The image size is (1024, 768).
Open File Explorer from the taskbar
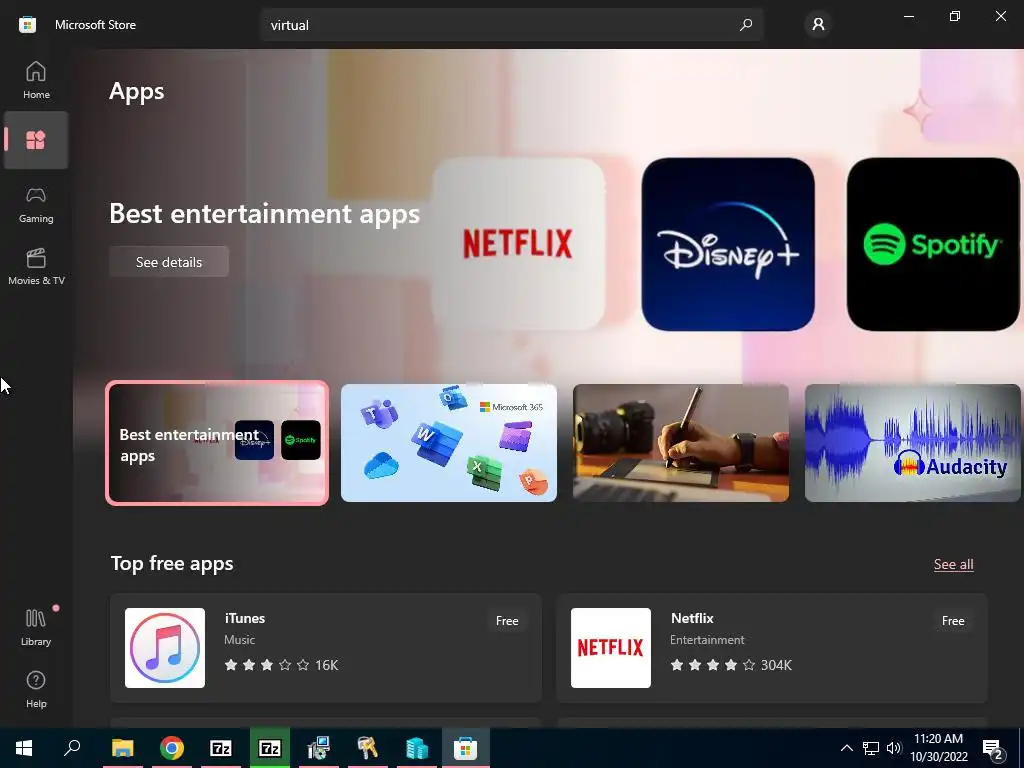[x=122, y=748]
